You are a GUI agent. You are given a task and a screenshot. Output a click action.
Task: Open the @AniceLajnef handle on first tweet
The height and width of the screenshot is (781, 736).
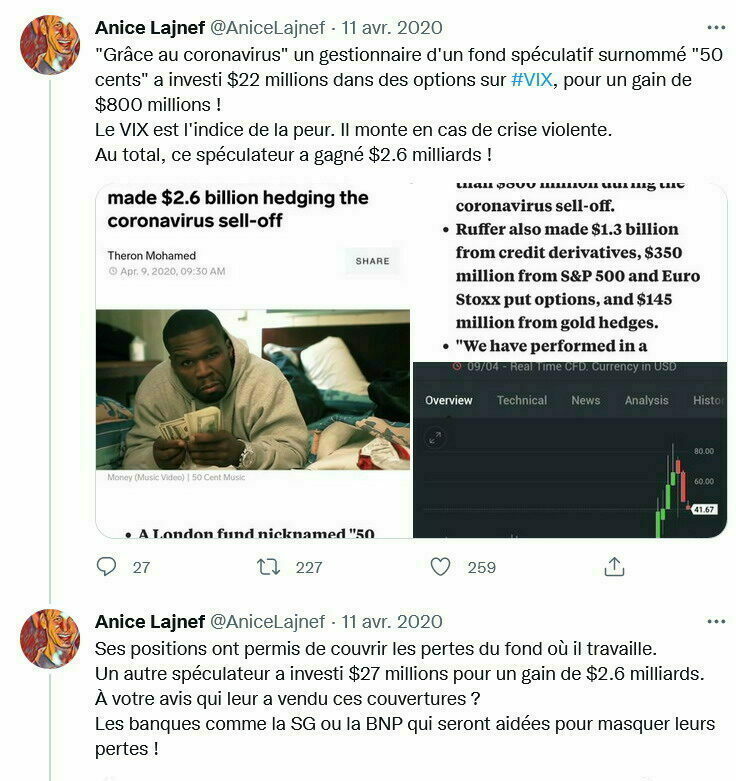[x=268, y=28]
